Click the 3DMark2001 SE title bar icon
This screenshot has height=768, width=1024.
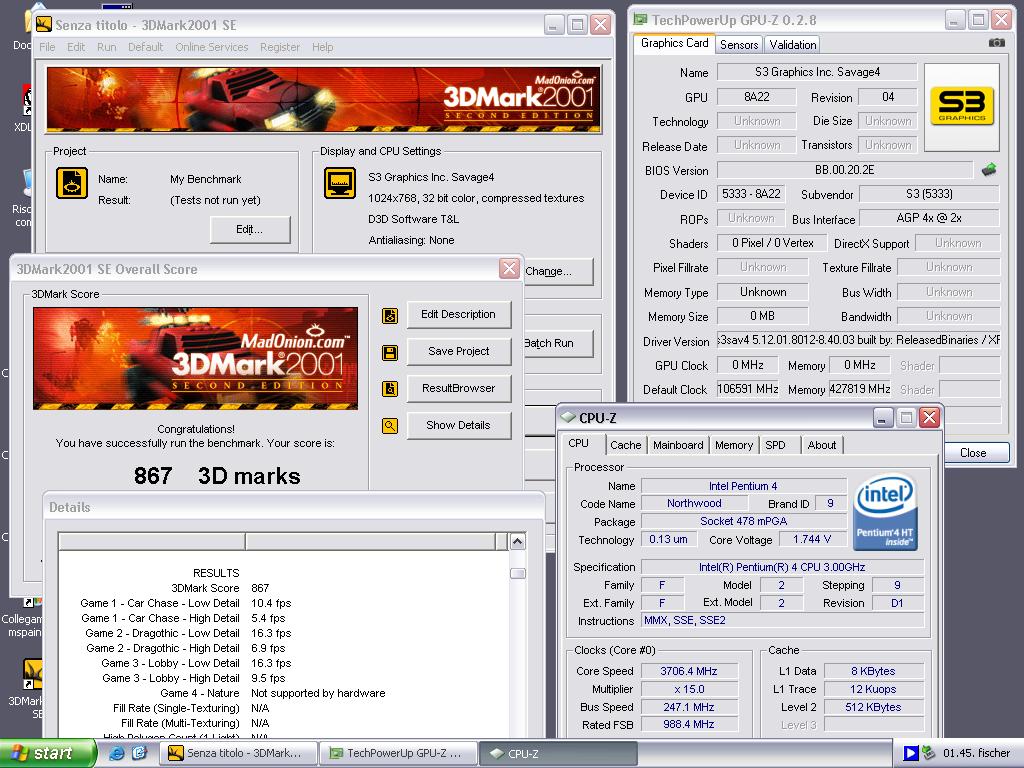click(x=44, y=25)
